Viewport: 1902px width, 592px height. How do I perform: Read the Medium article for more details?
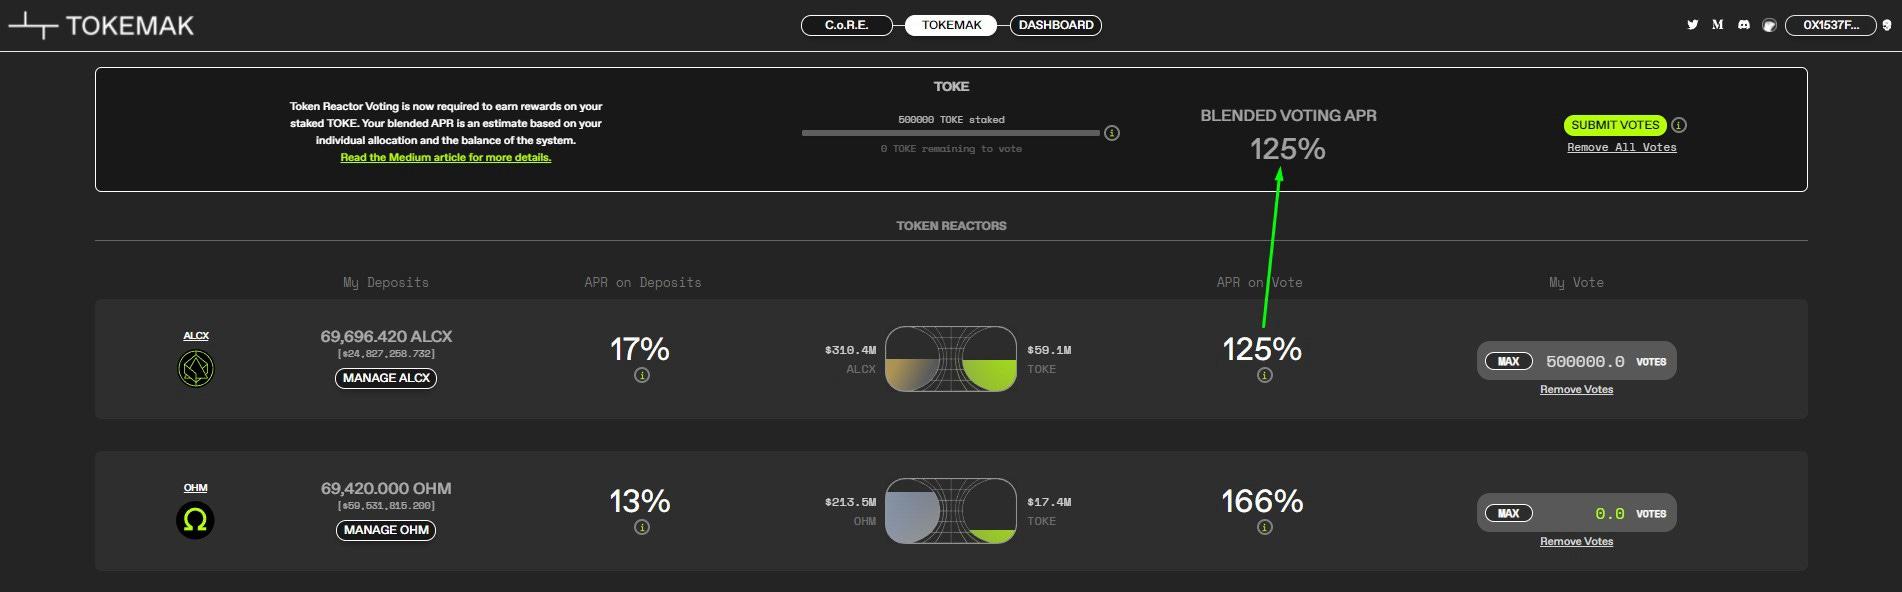[446, 157]
